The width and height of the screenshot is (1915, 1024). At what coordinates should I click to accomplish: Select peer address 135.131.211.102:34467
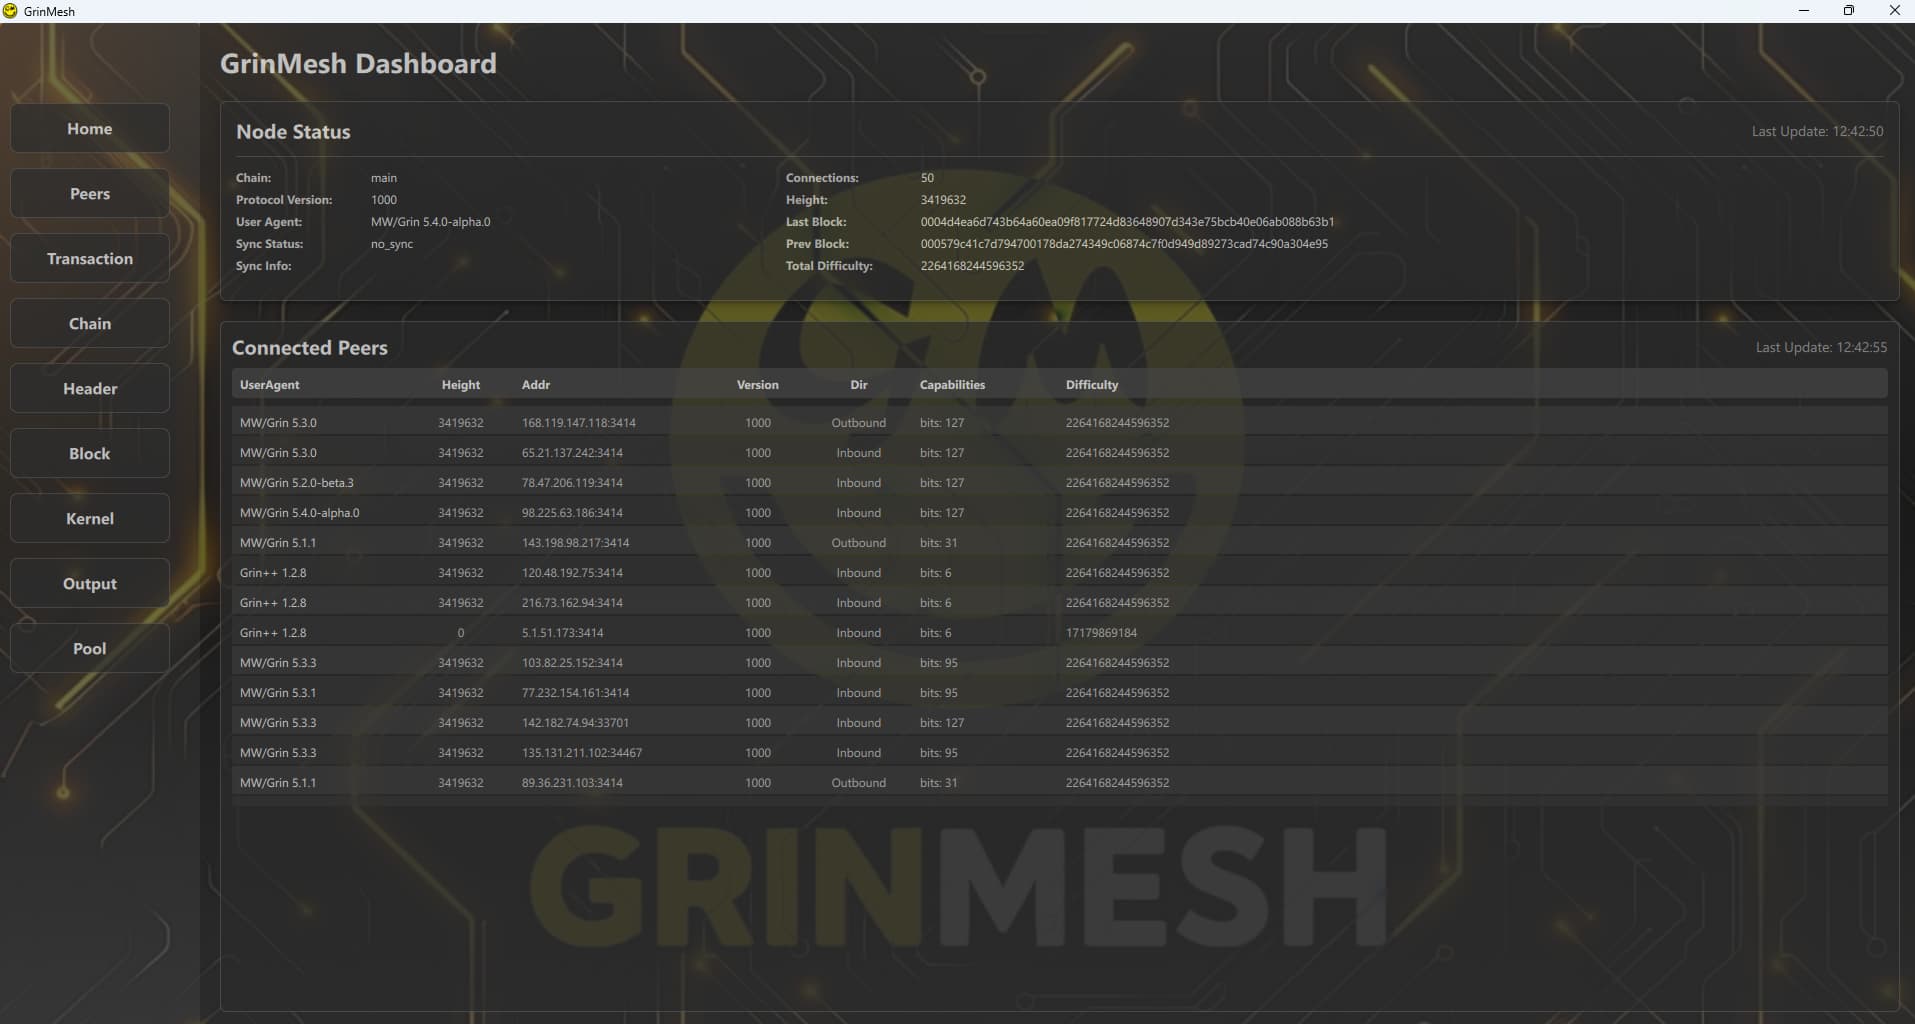tap(582, 753)
